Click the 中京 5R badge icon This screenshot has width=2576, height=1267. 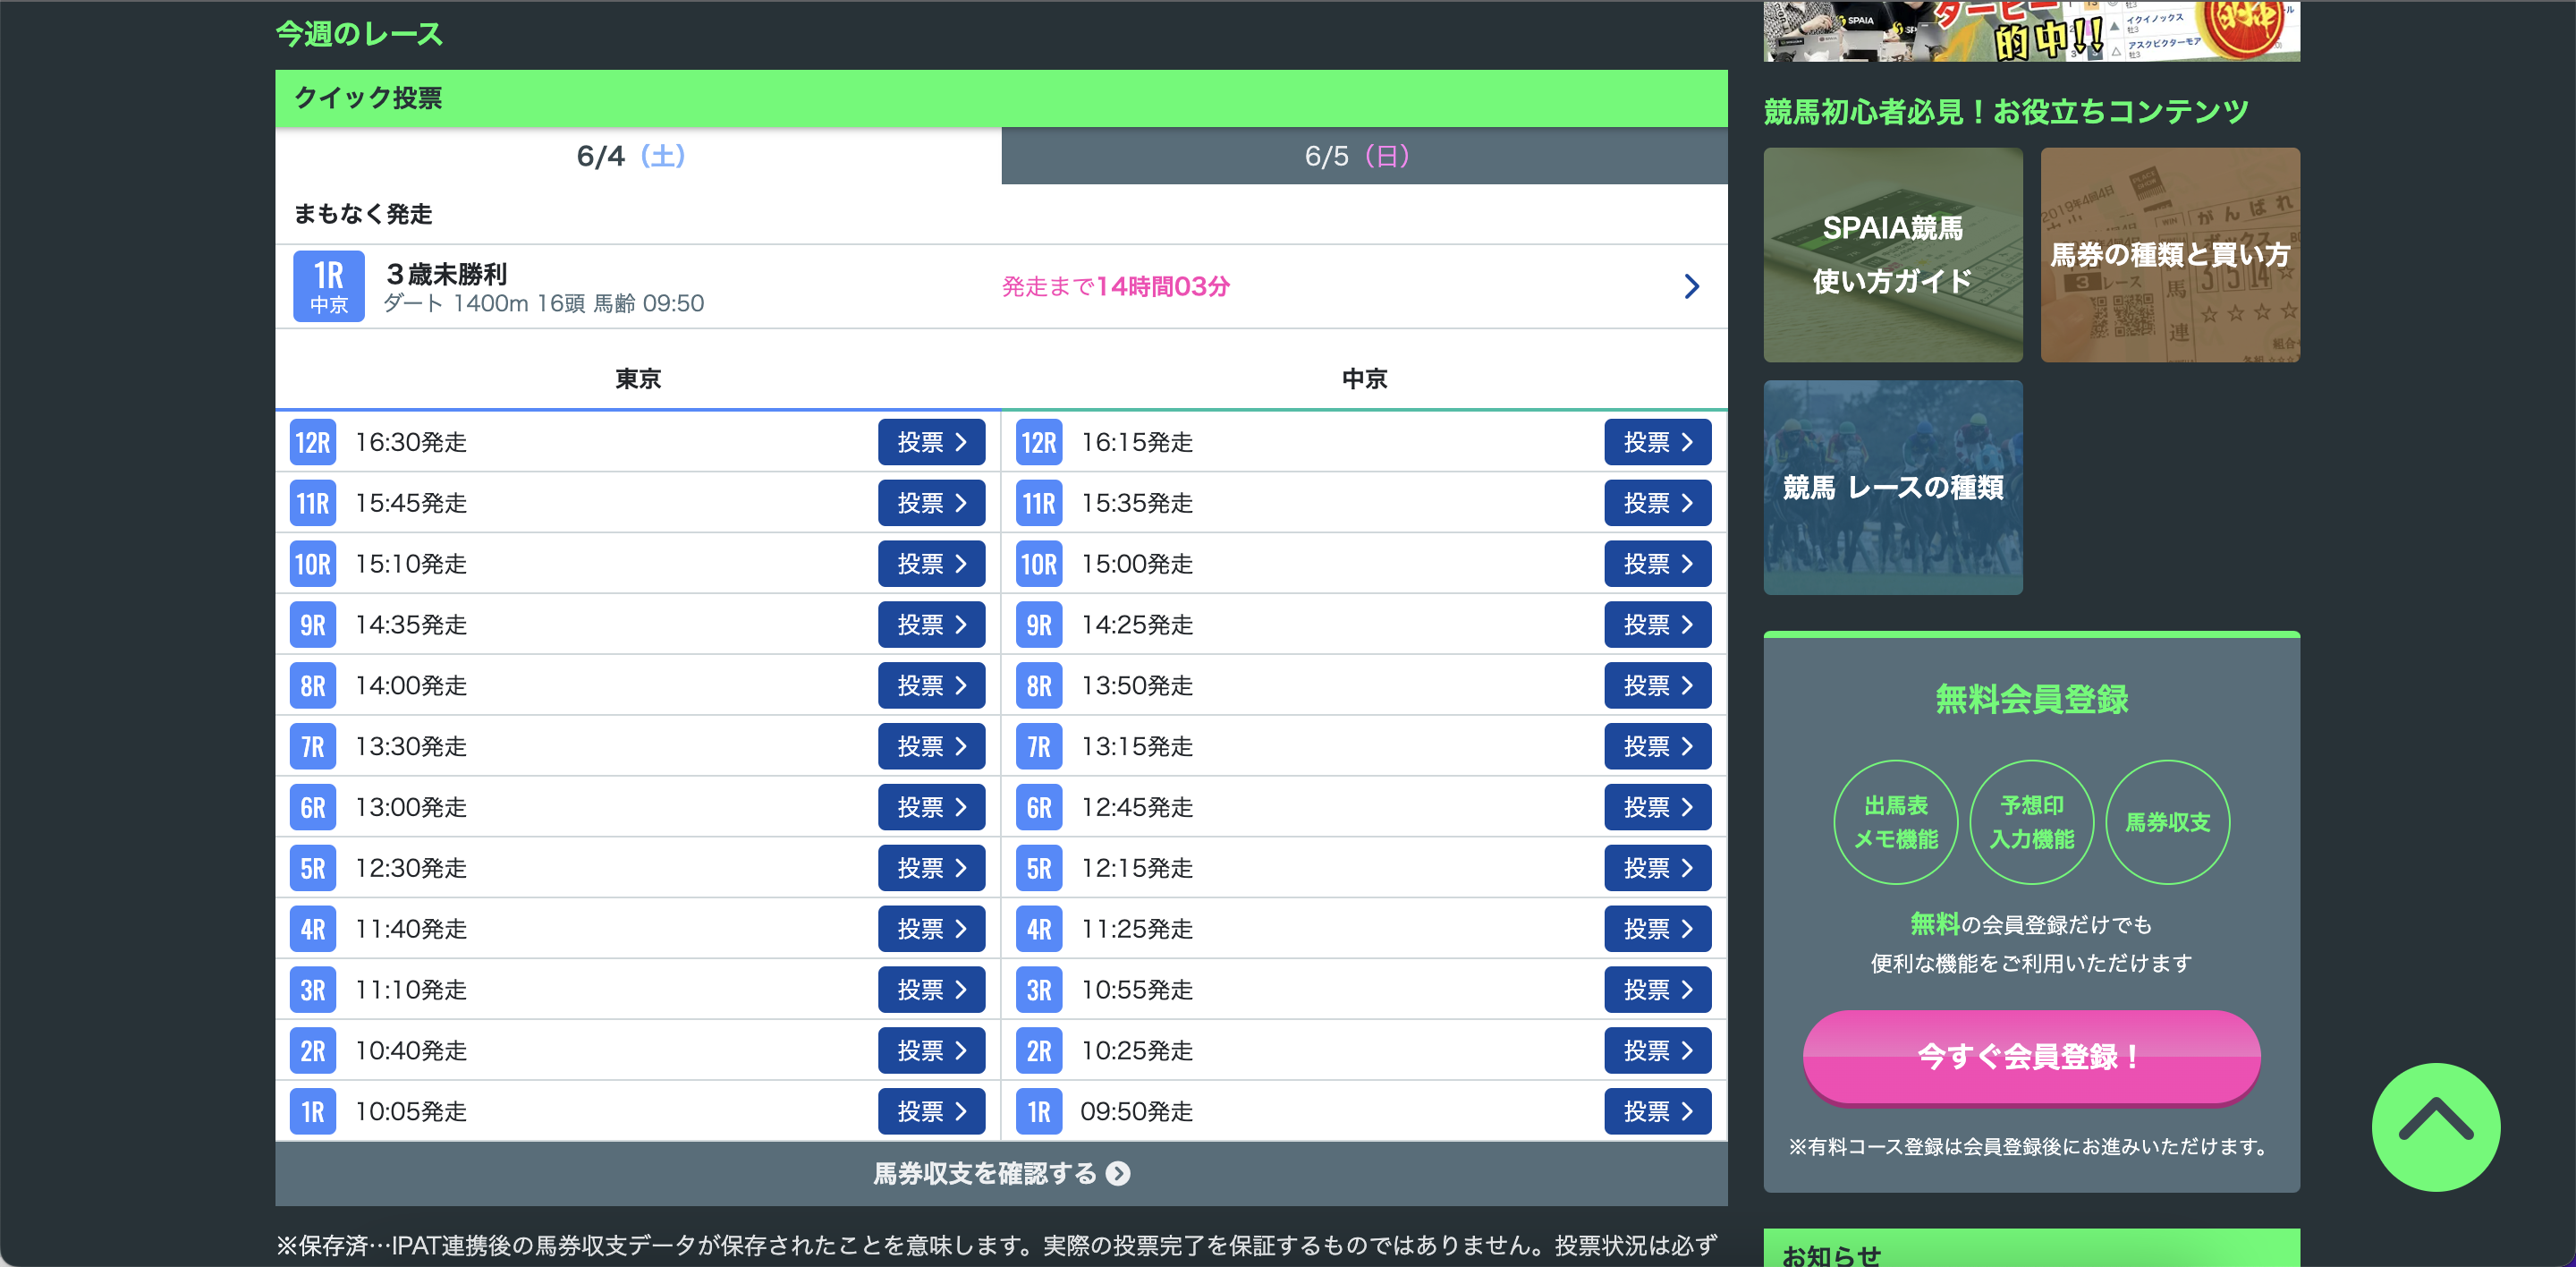pyautogui.click(x=1039, y=868)
